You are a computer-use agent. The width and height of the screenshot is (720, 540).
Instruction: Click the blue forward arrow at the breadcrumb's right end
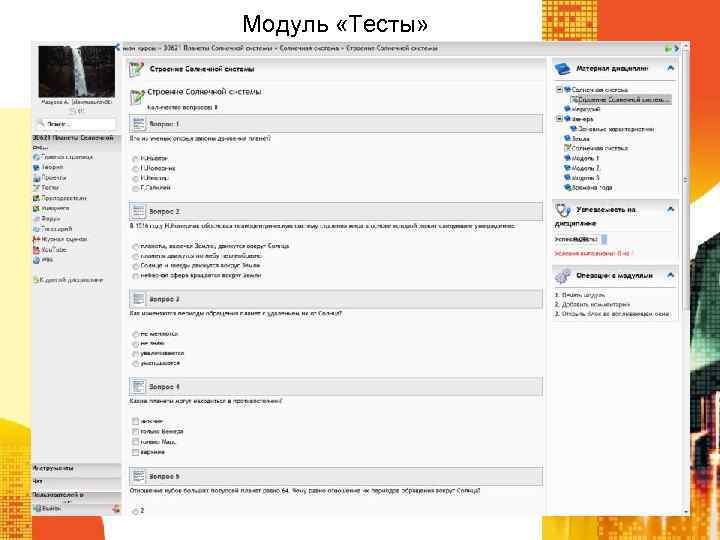tap(676, 48)
